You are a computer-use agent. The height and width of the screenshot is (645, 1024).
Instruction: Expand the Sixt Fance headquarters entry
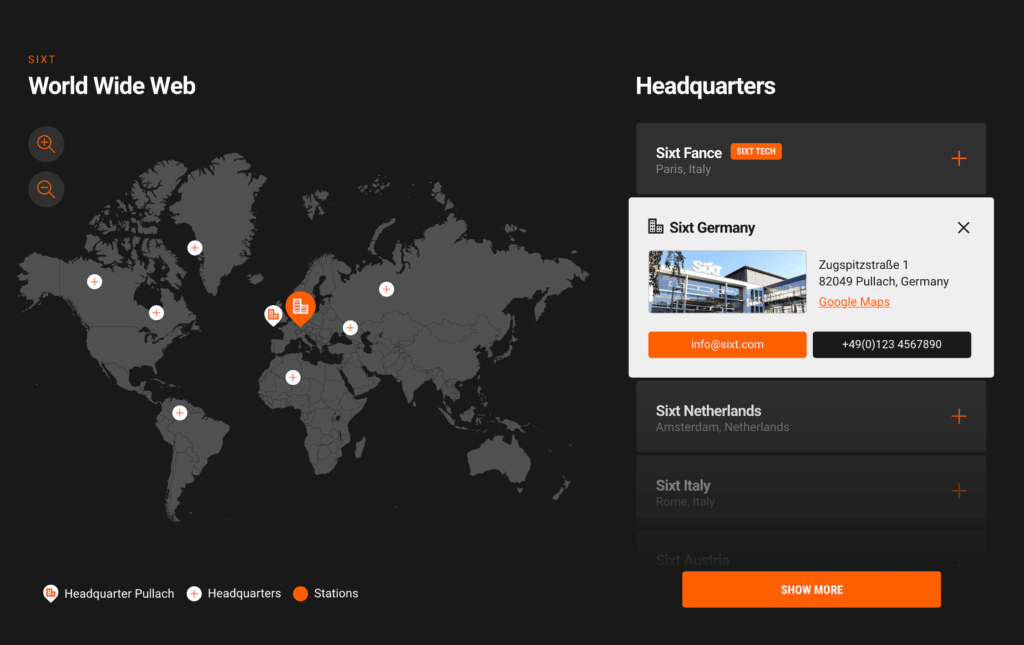(958, 158)
